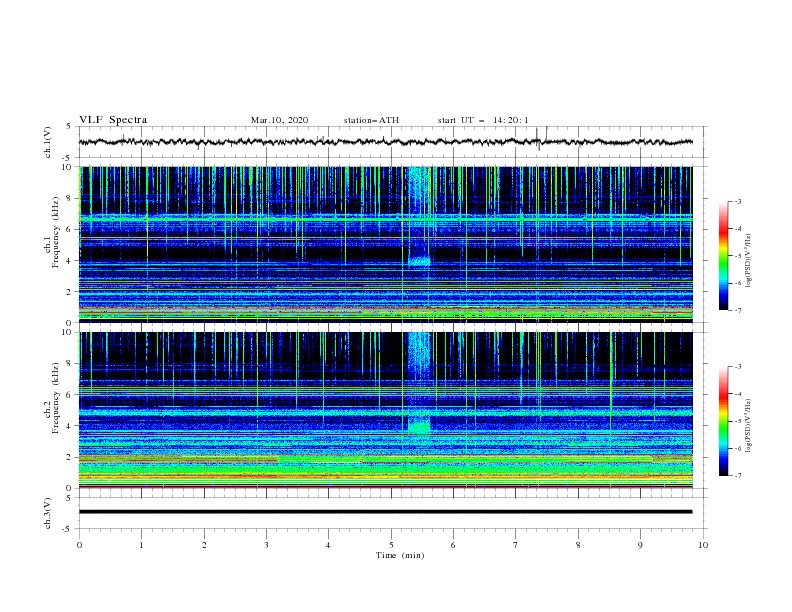Click the 'station=ATH' label
This screenshot has width=792, height=612.
click(x=371, y=120)
